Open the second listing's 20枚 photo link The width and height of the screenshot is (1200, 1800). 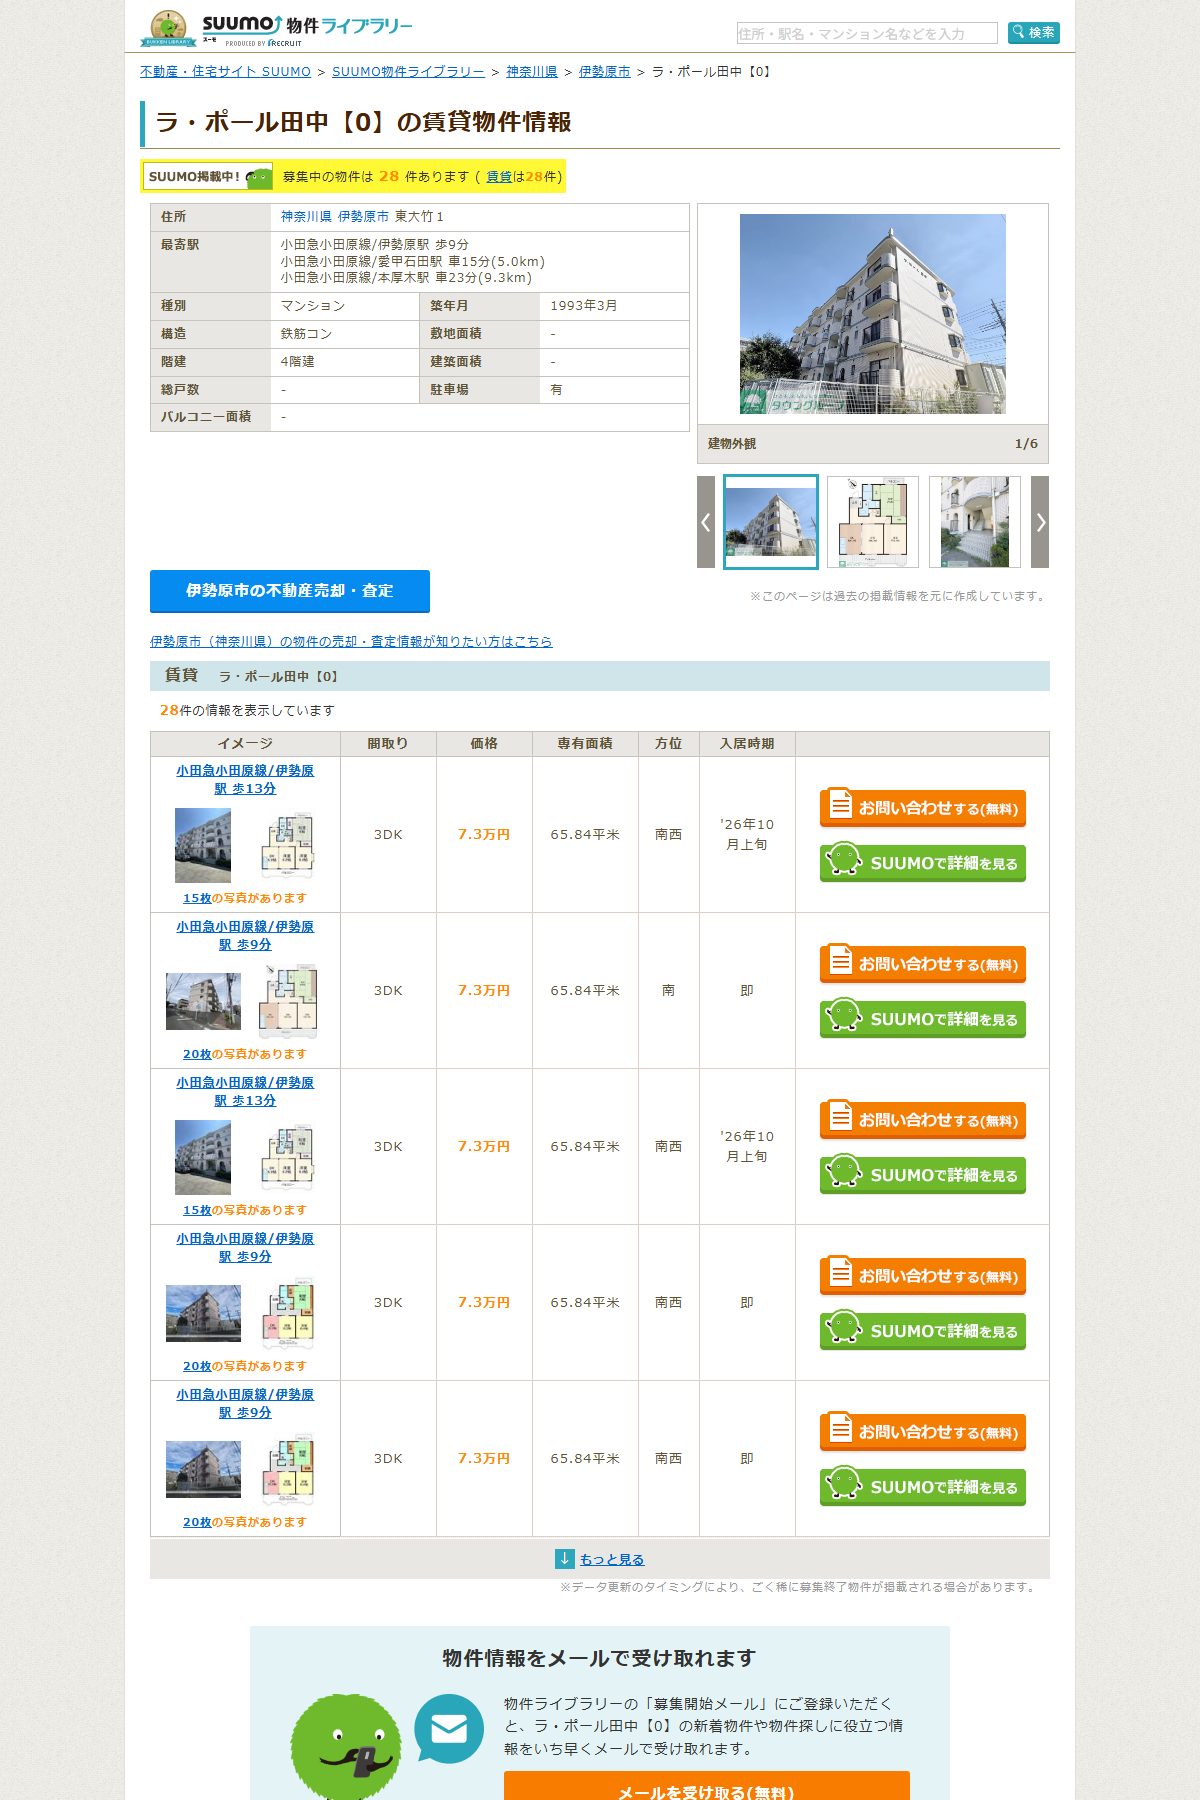pos(197,1055)
